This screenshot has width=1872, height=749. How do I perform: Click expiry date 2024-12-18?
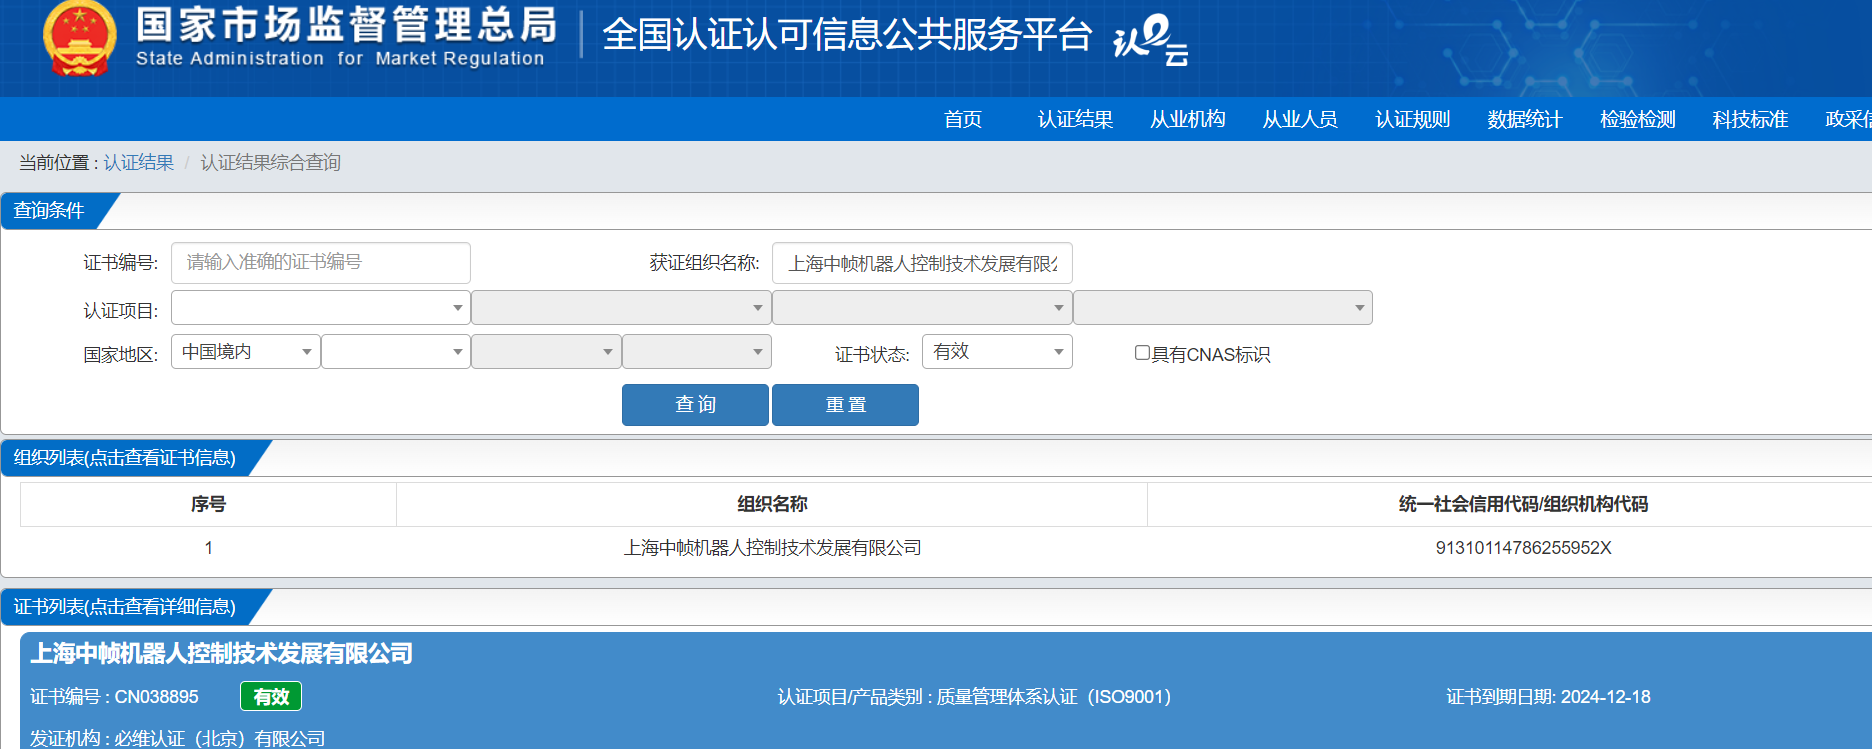[x=1606, y=697]
